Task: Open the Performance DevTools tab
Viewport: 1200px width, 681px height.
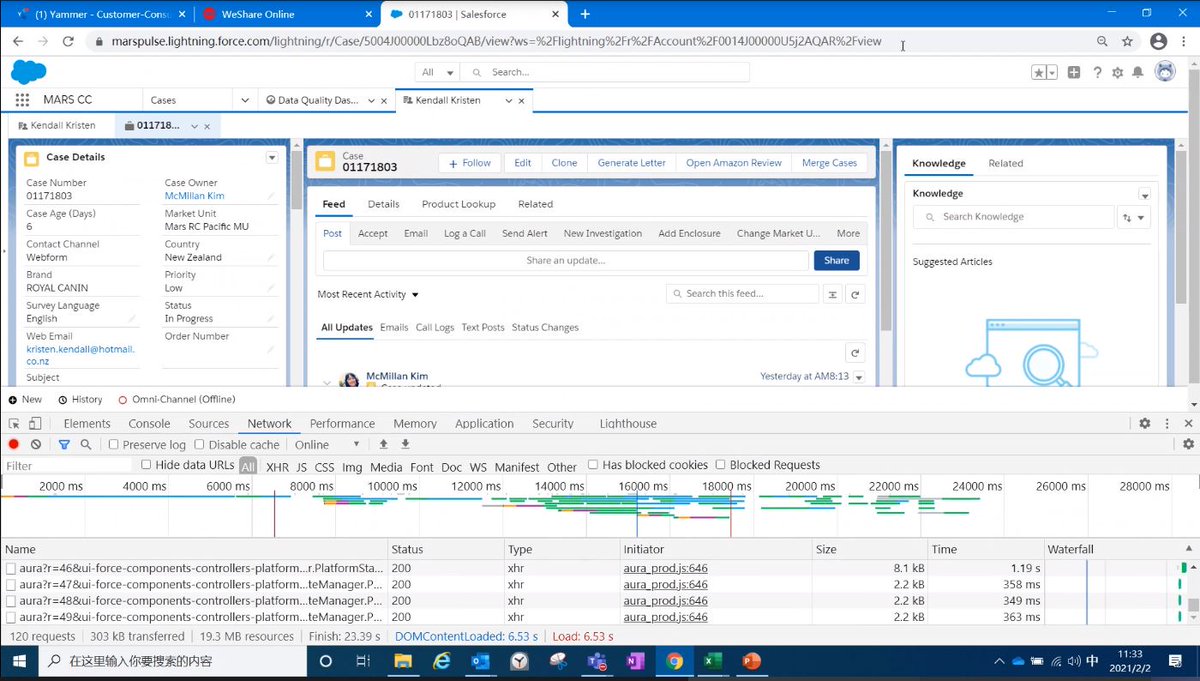Action: (x=342, y=424)
